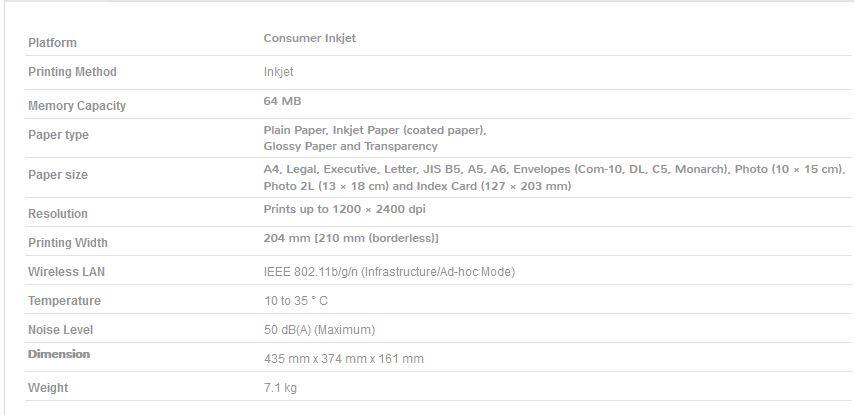Click the Glossy Paper and Transparency text

[350, 146]
